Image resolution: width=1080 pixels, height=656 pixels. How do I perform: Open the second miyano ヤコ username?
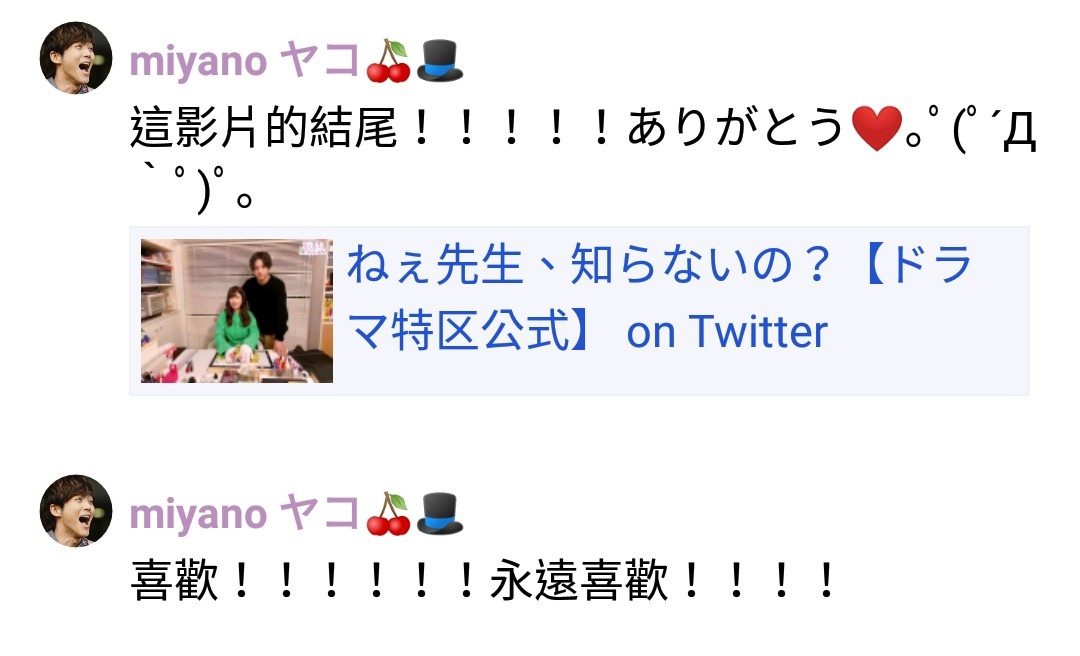pos(245,513)
